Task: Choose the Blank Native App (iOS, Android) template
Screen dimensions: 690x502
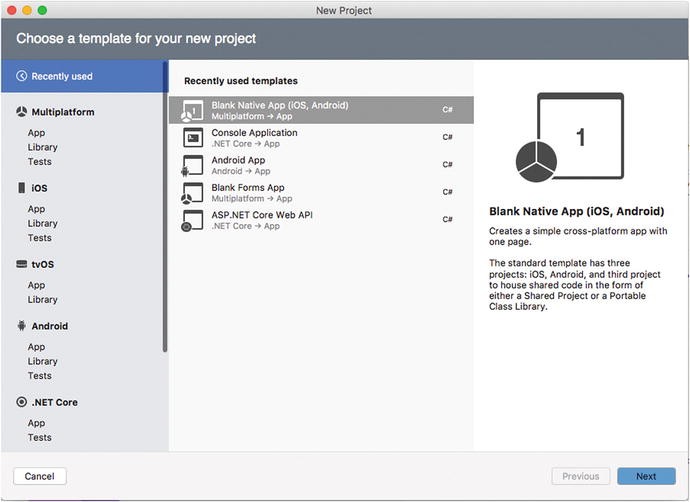Action: pos(321,110)
